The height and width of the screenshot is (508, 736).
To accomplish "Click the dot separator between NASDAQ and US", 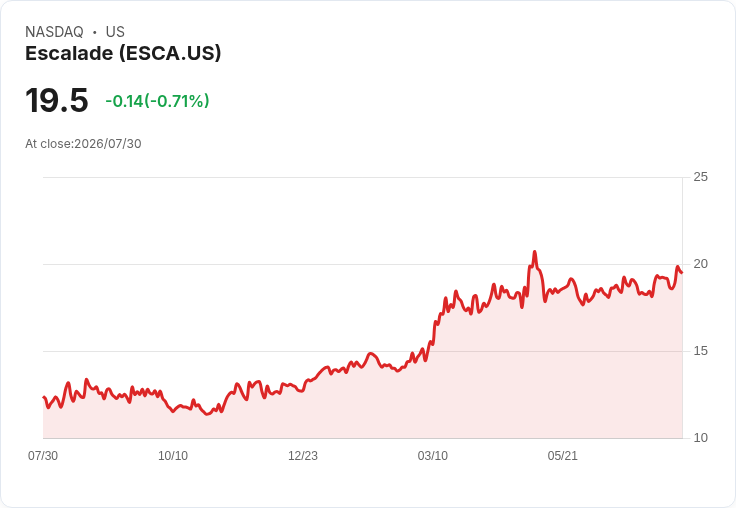I will tap(95, 32).
